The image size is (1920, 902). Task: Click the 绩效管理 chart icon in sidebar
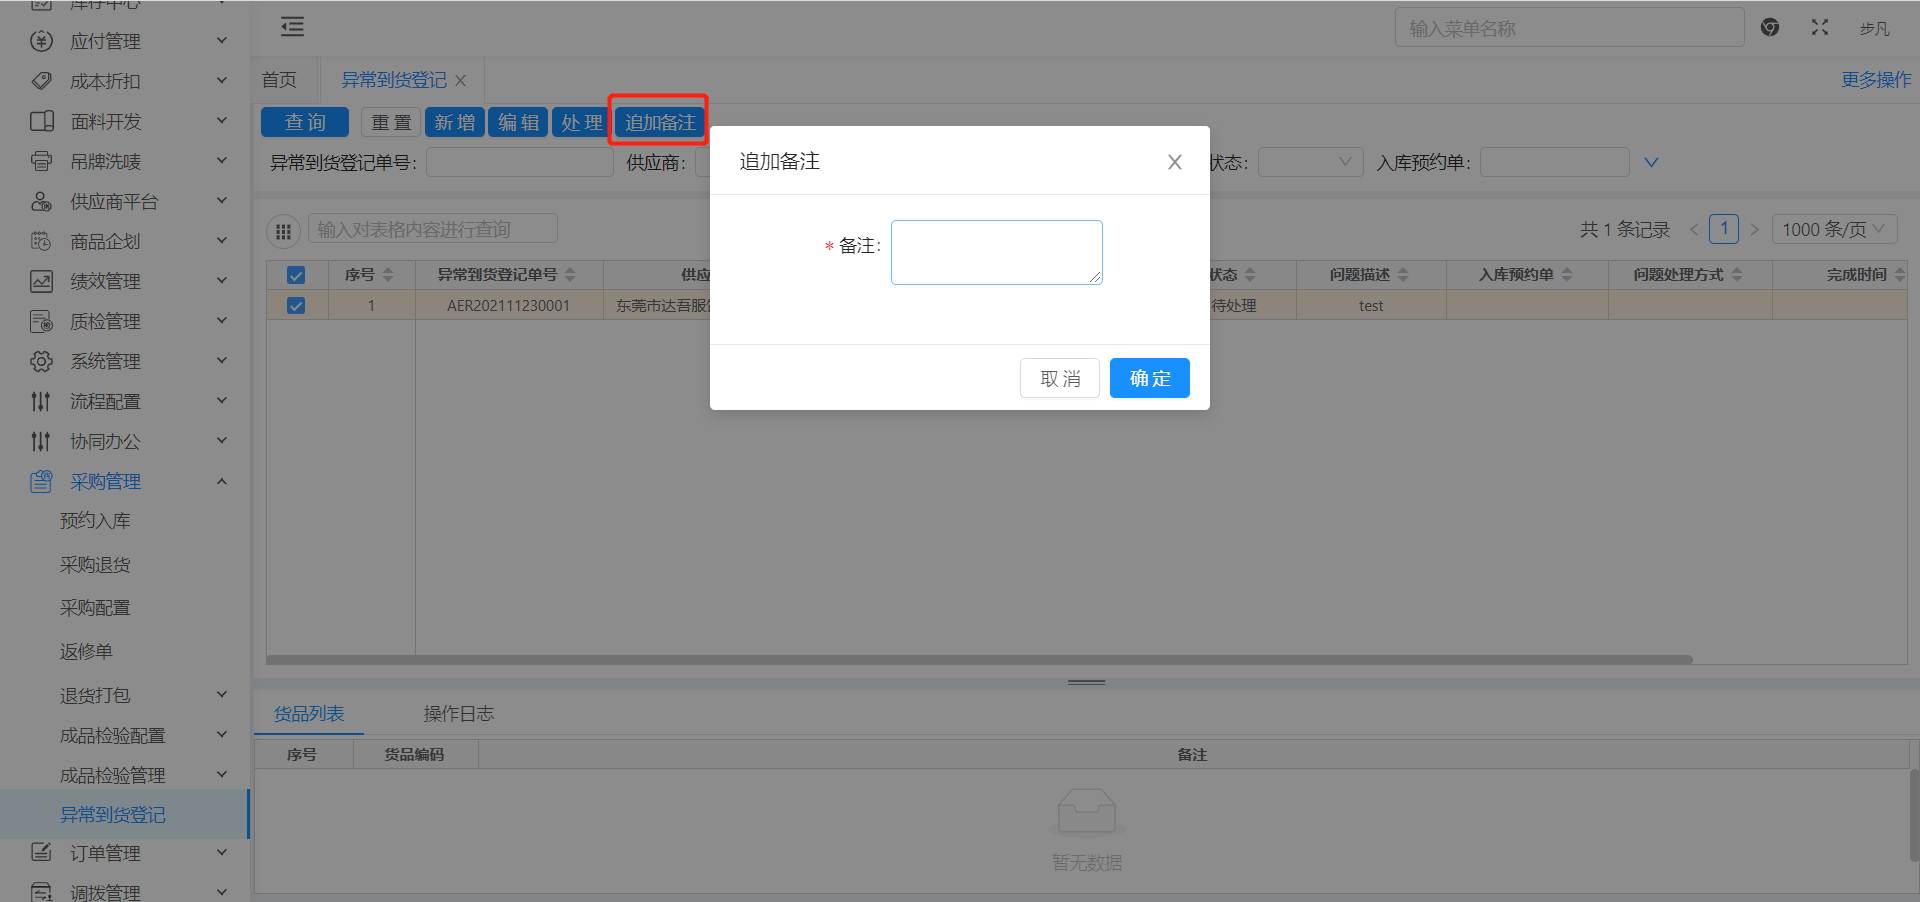tap(41, 281)
